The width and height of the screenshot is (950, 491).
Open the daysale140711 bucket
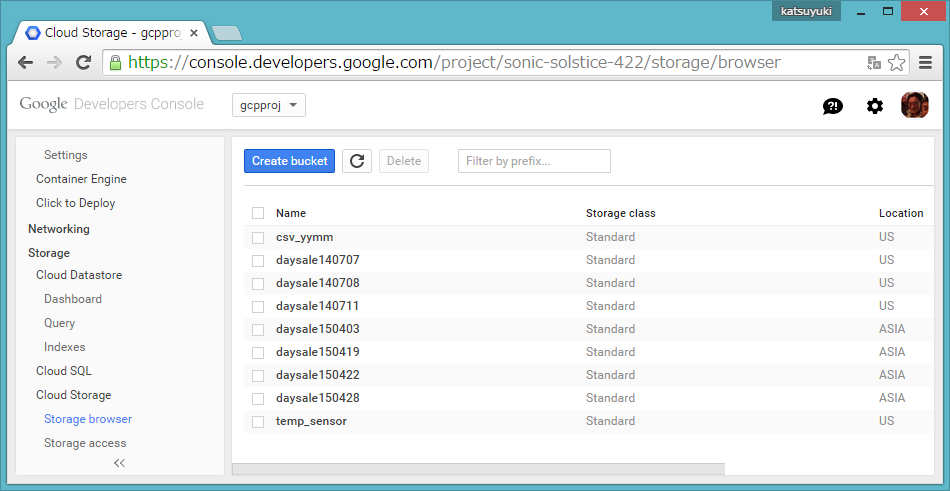tap(317, 306)
